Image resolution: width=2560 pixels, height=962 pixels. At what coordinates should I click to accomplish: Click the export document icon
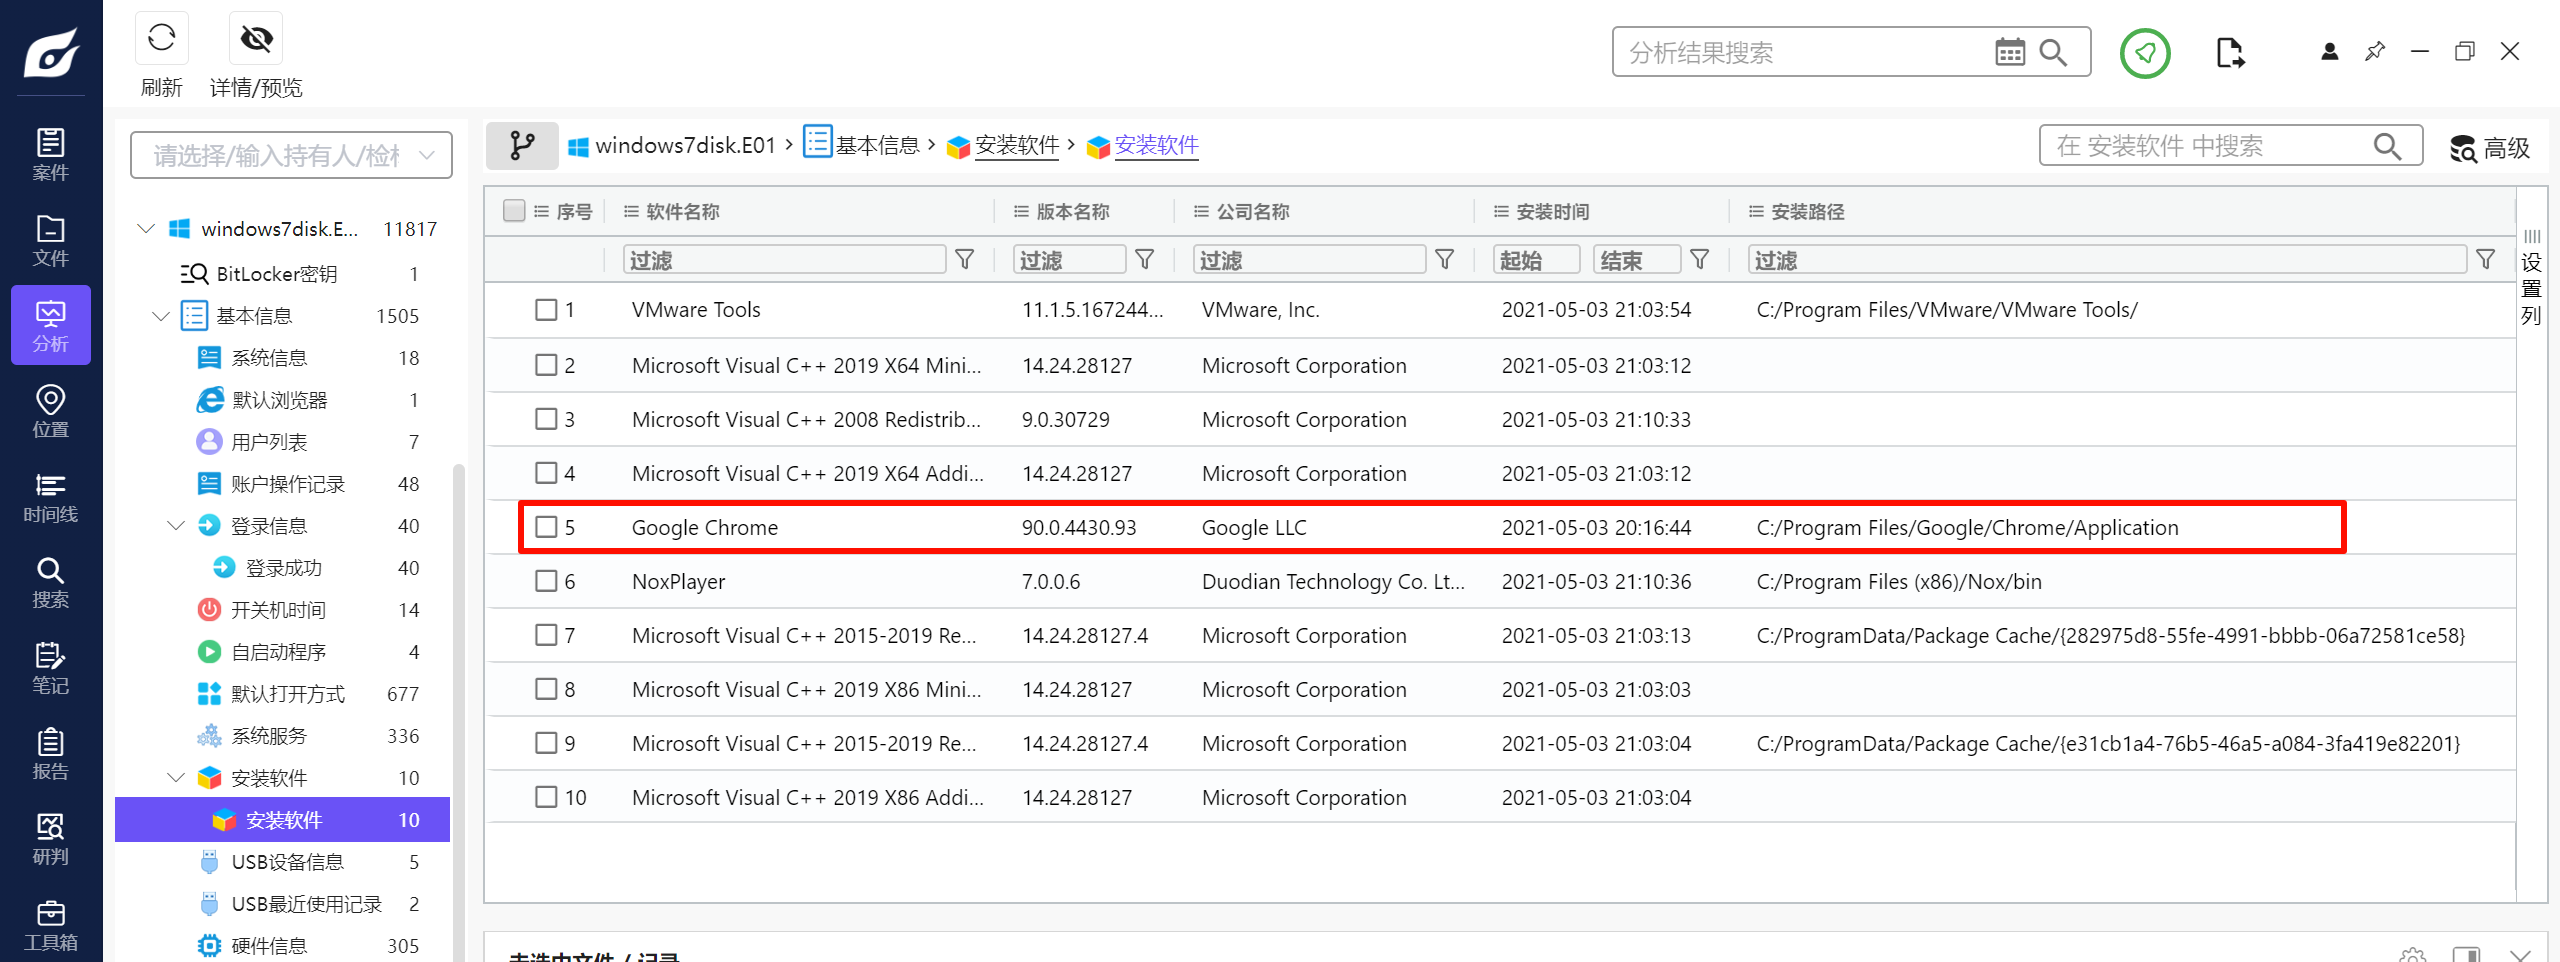pyautogui.click(x=2230, y=52)
